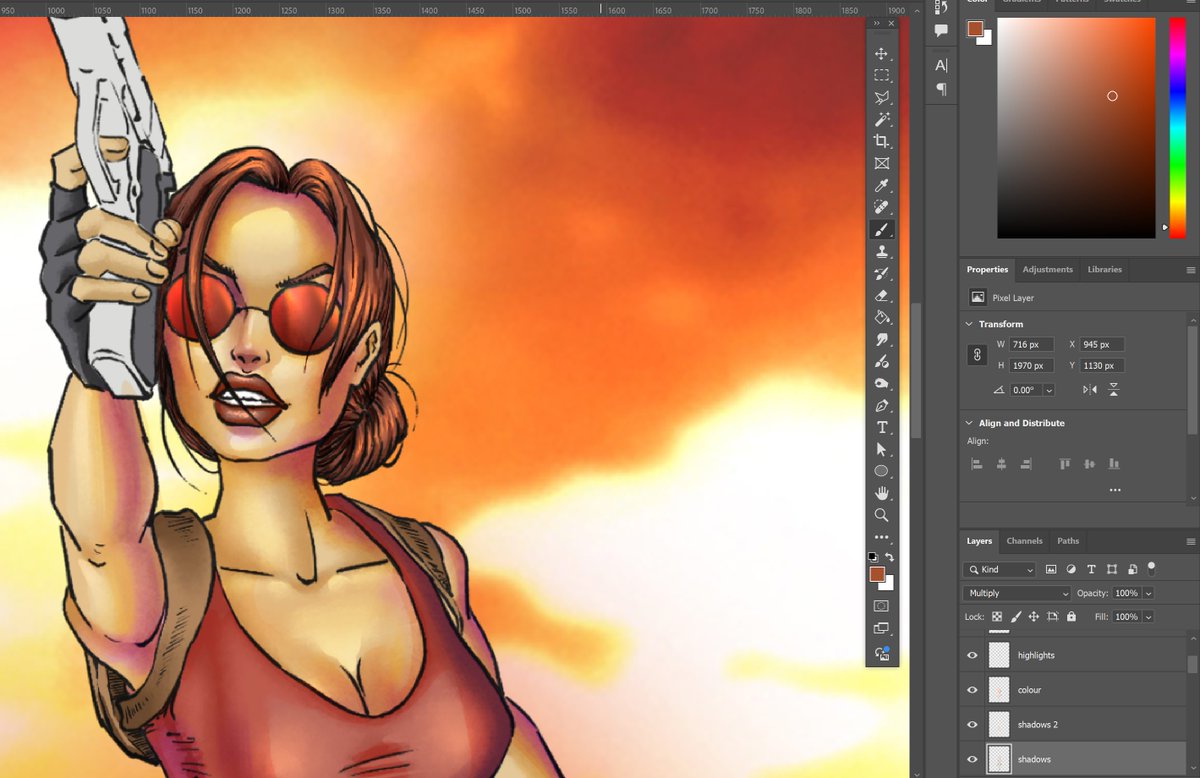Select the shadows layer thumbnail

999,759
